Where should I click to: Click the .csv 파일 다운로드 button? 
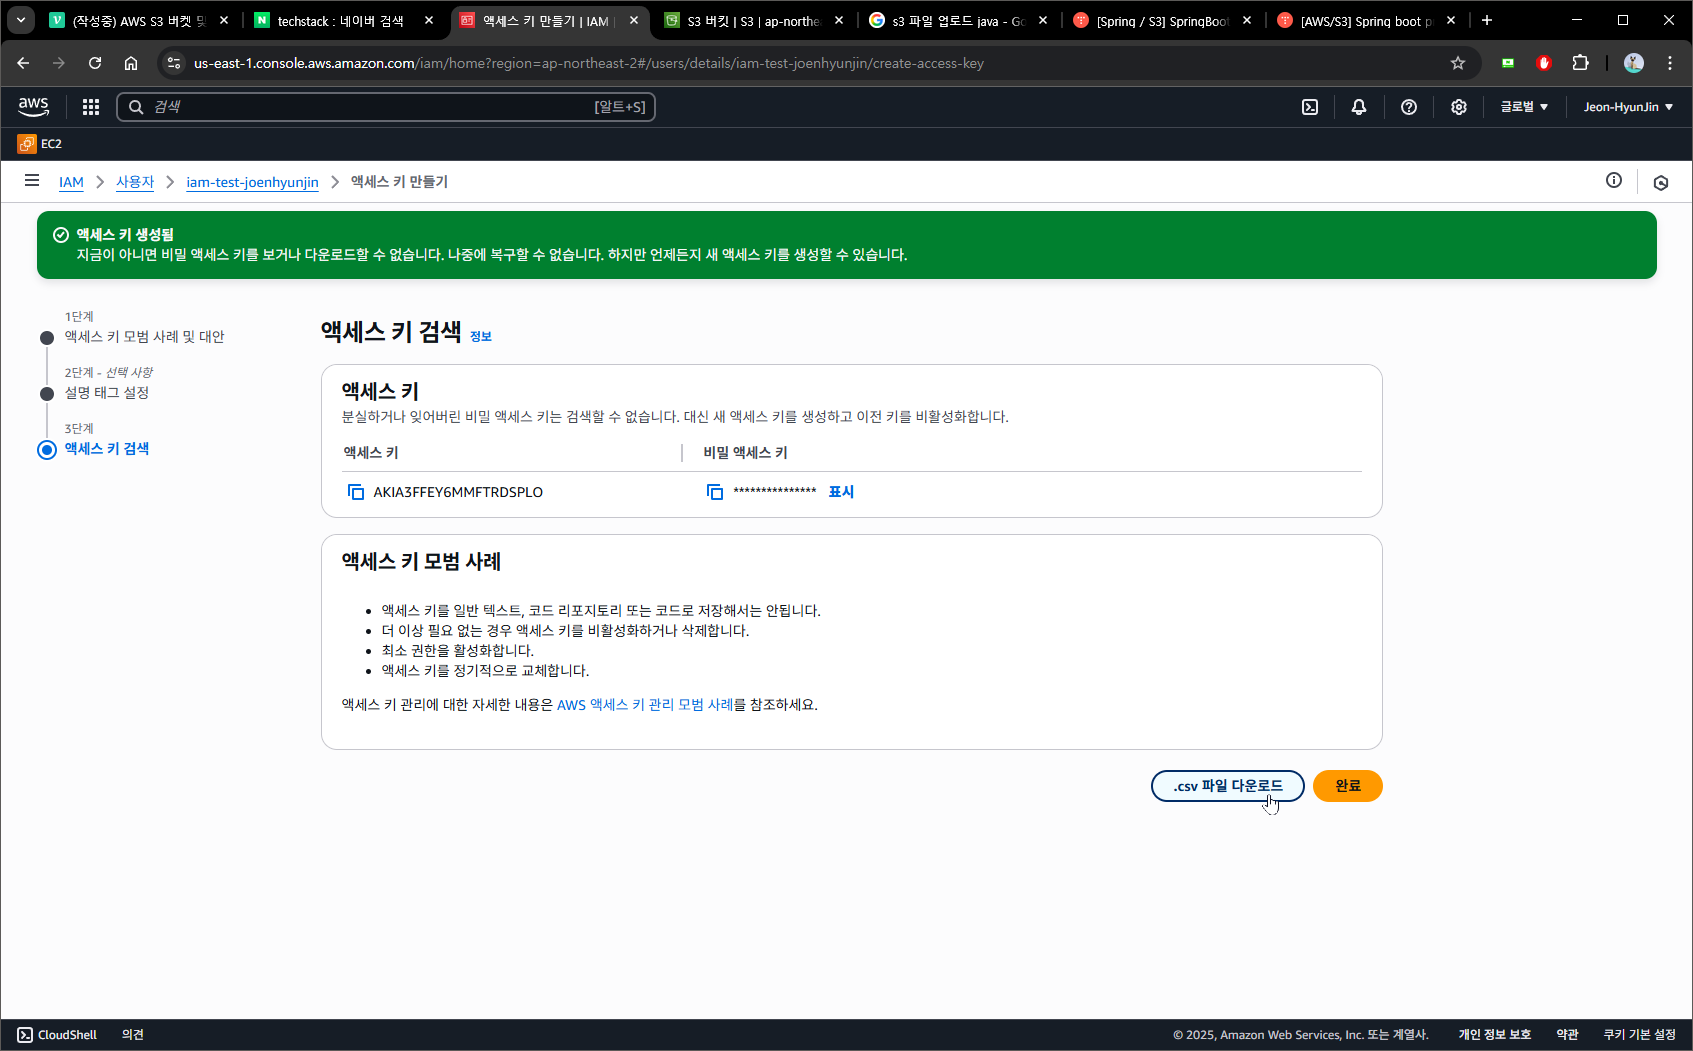click(1228, 786)
